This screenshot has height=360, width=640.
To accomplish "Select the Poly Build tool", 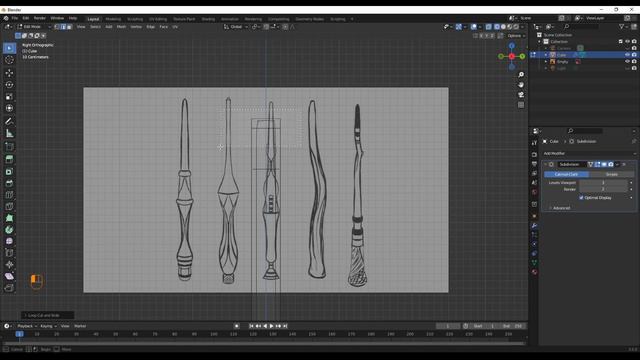I will click(x=9, y=218).
